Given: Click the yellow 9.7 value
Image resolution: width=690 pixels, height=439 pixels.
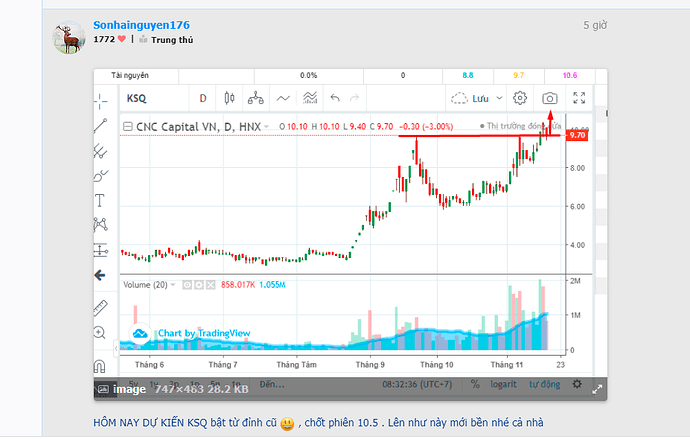Looking at the screenshot, I should point(519,75).
